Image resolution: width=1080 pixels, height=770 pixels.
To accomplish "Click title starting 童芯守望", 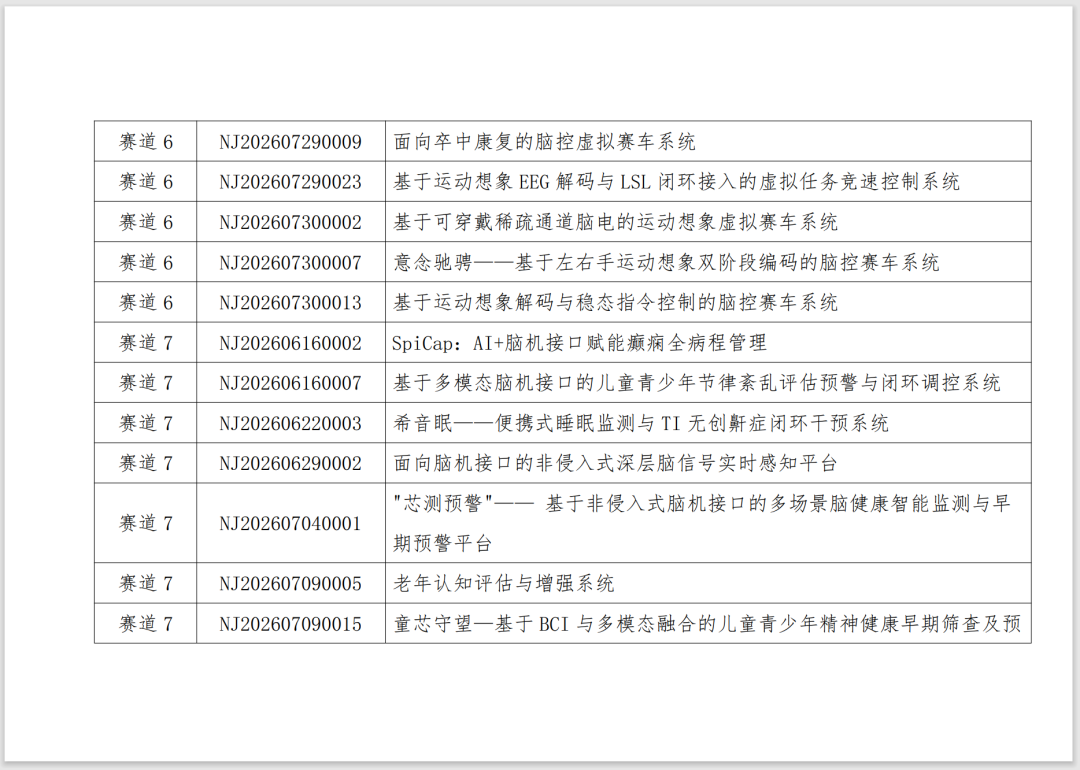I will pos(707,624).
